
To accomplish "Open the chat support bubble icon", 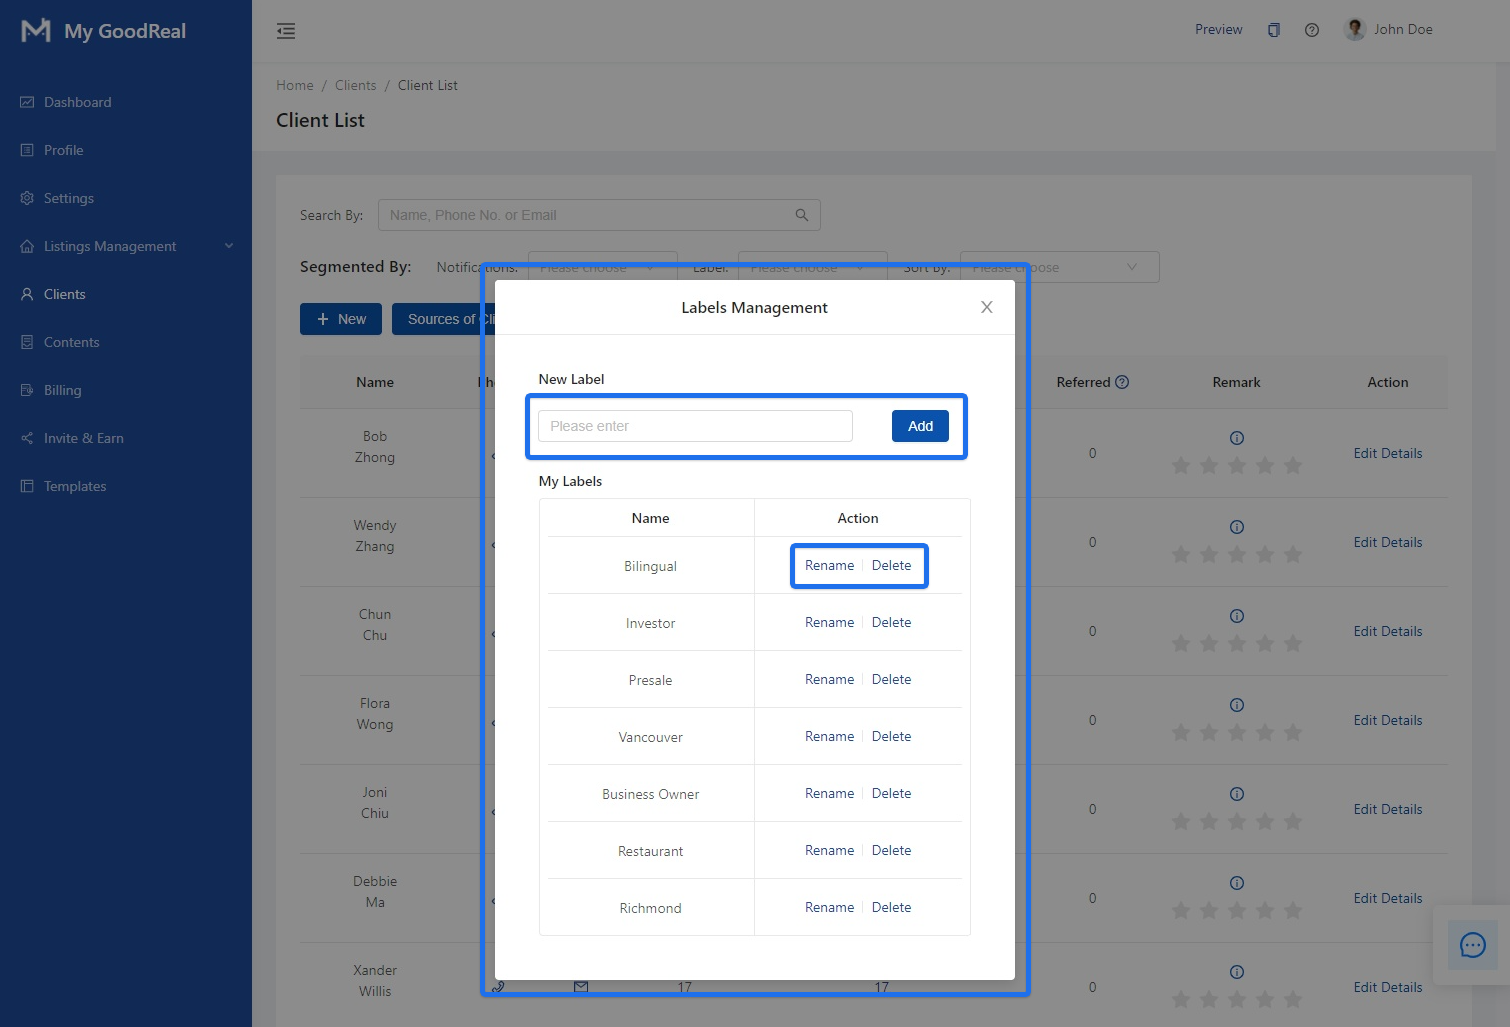I will [1472, 945].
